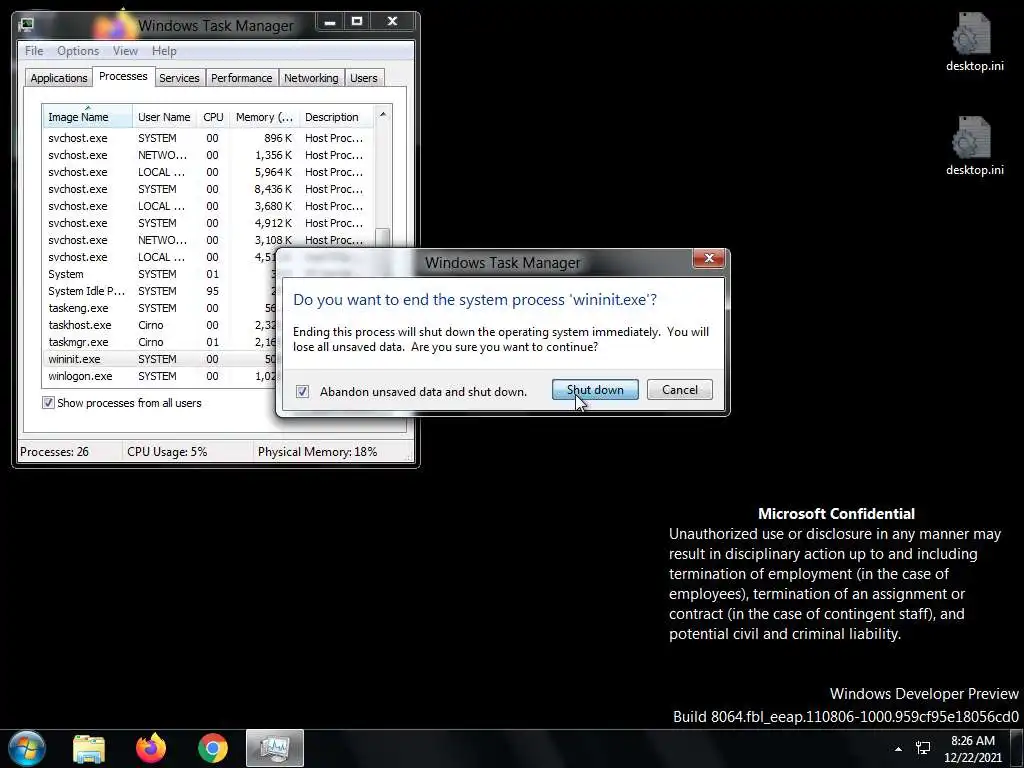Sort by Image Name column
1024x768 pixels.
[x=88, y=117]
